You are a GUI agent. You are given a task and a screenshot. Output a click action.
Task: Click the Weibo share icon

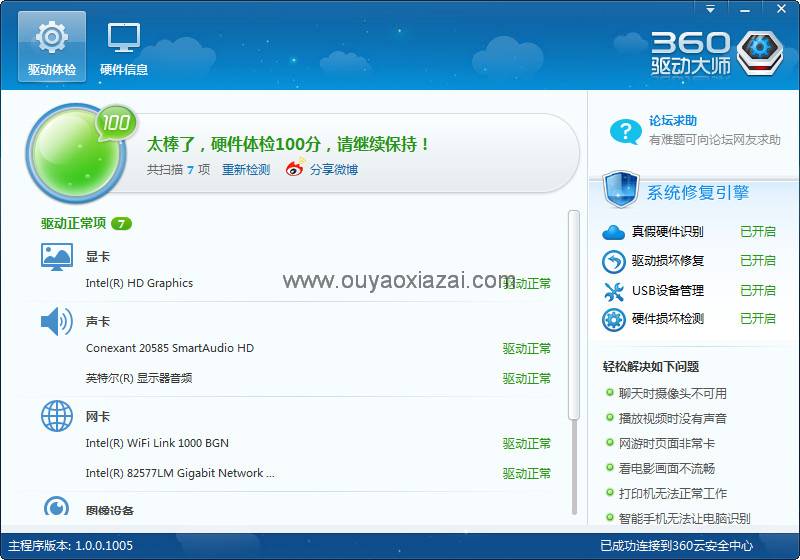coord(295,167)
